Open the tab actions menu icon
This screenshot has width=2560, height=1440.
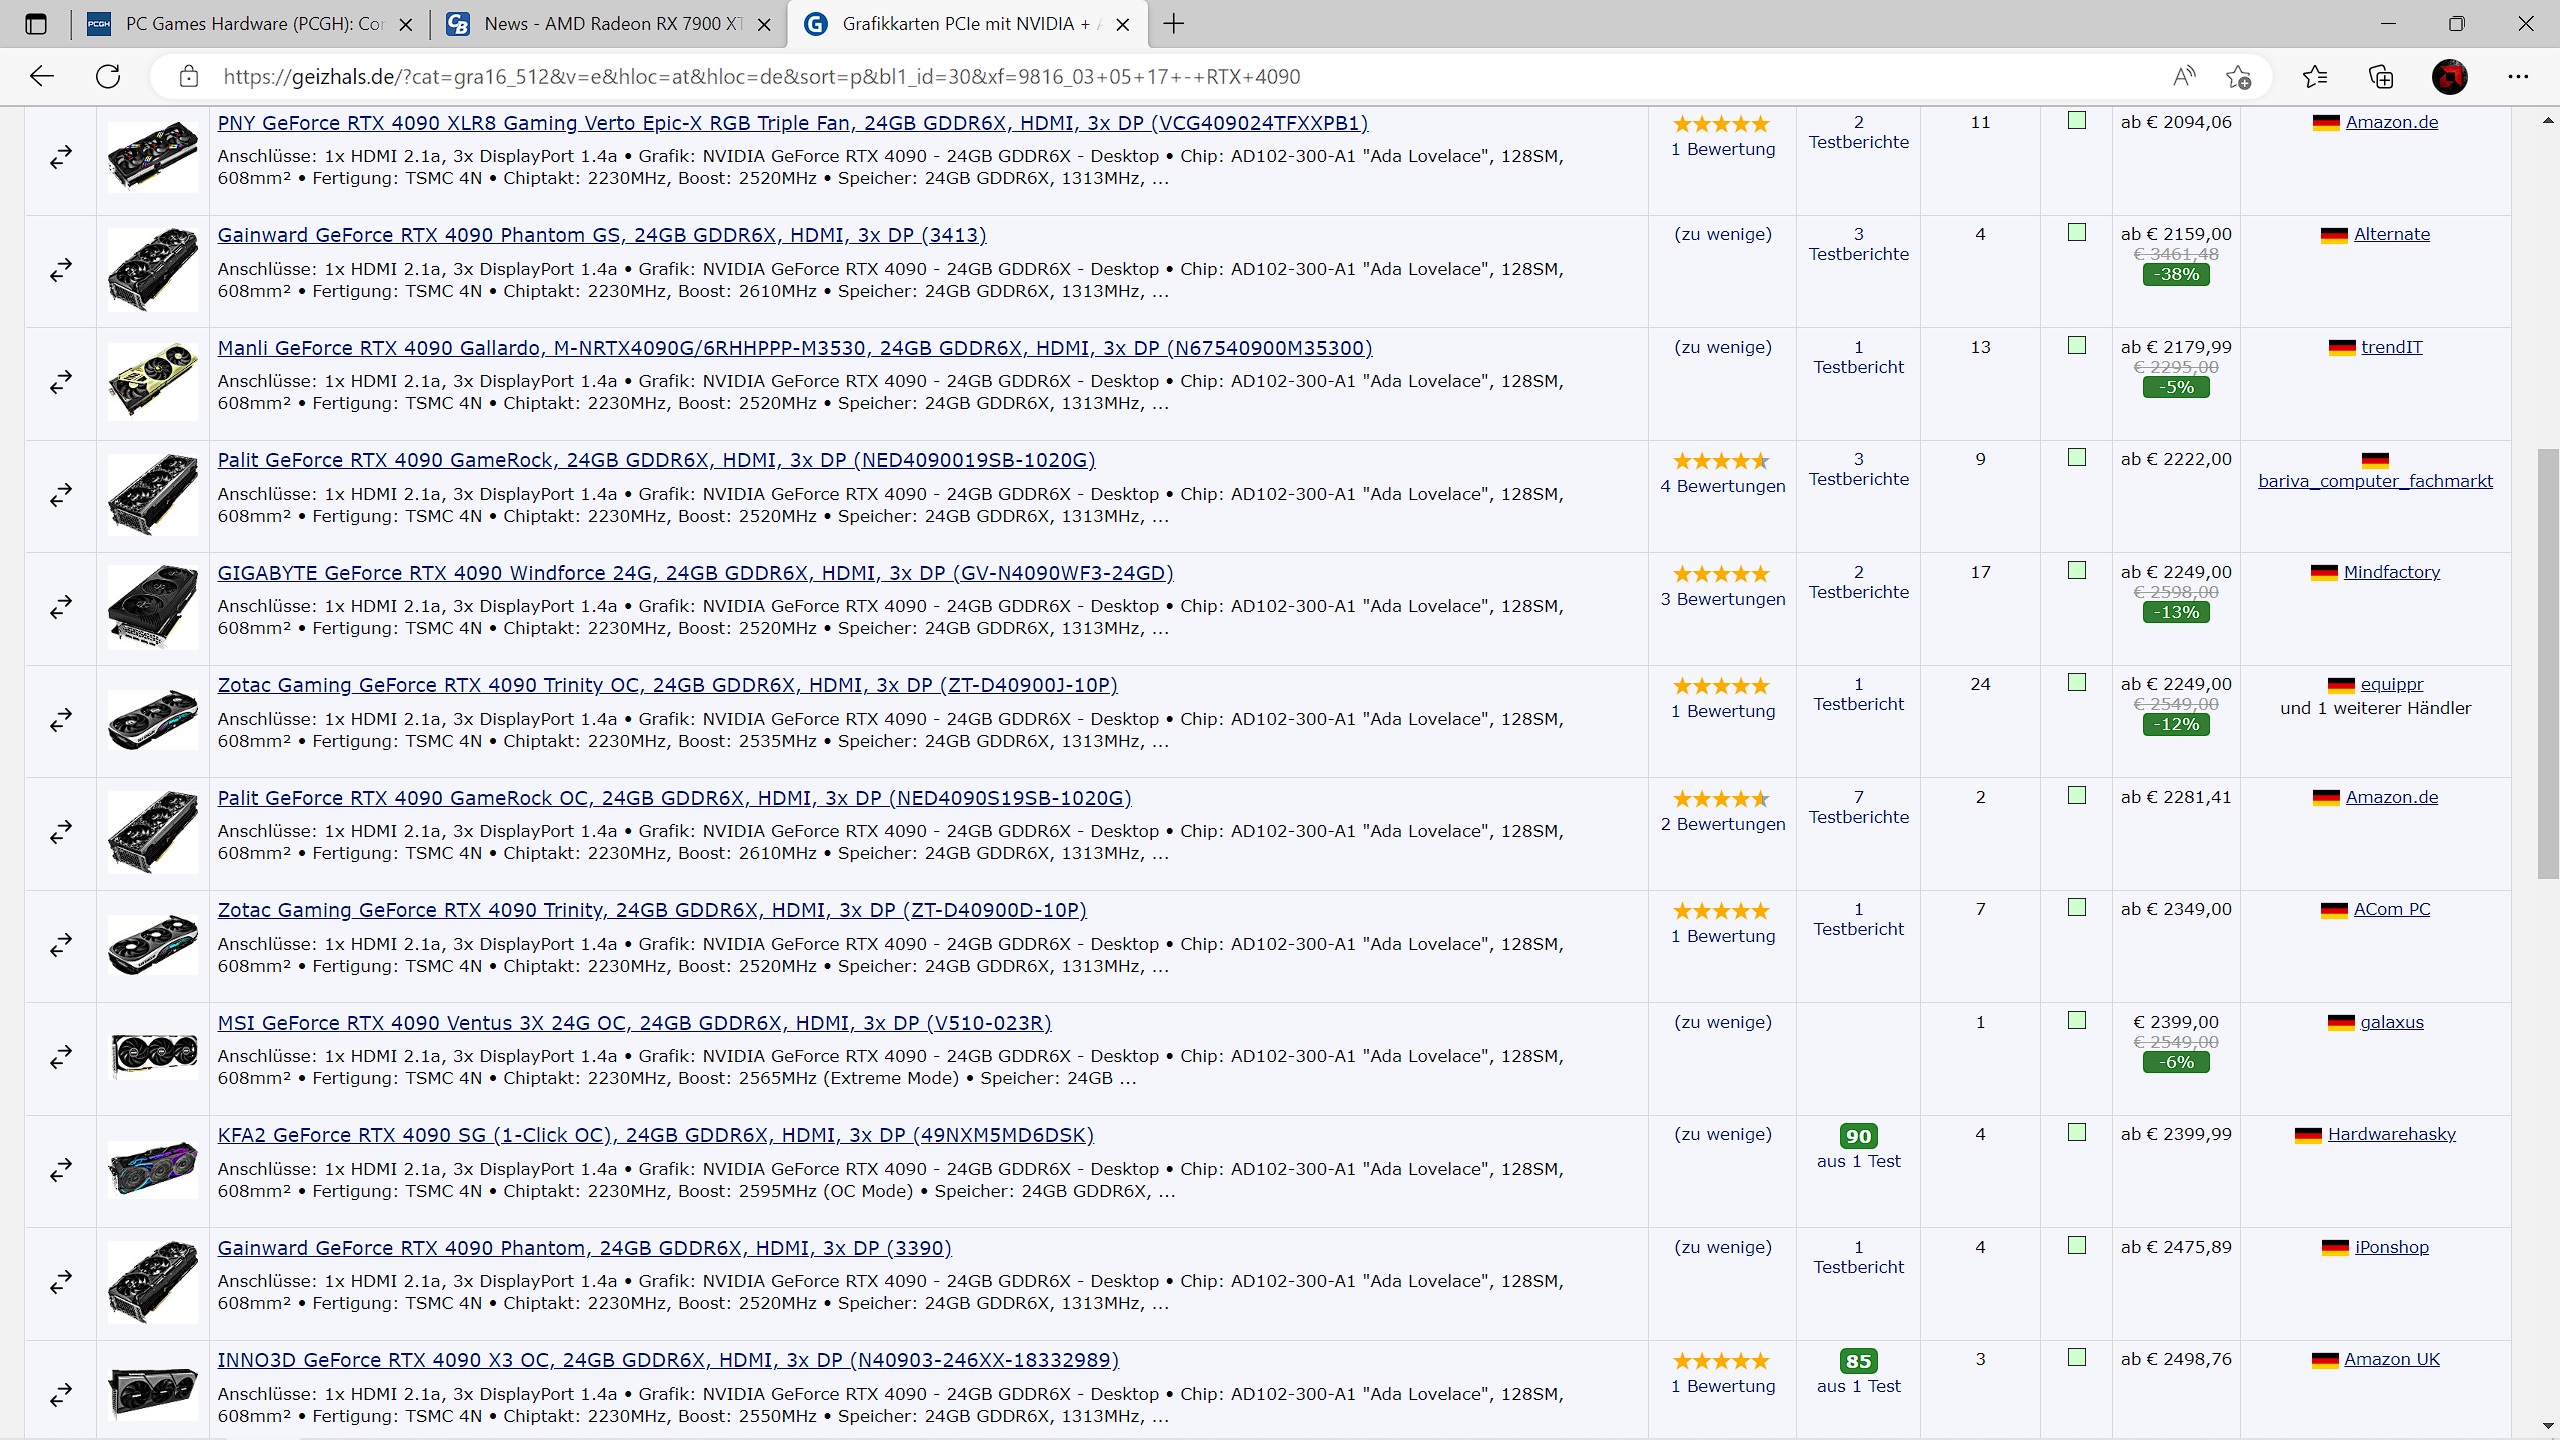tap(36, 24)
